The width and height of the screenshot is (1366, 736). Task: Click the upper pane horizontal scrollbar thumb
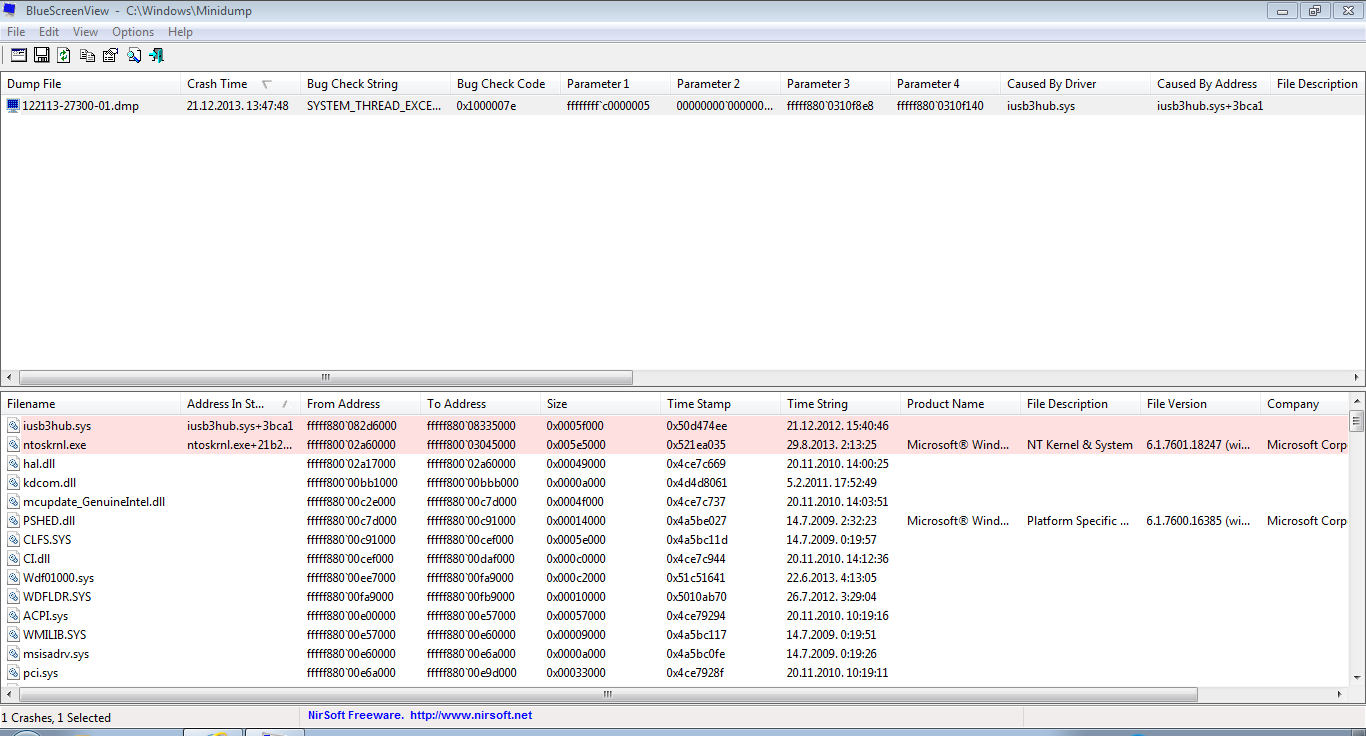(325, 378)
